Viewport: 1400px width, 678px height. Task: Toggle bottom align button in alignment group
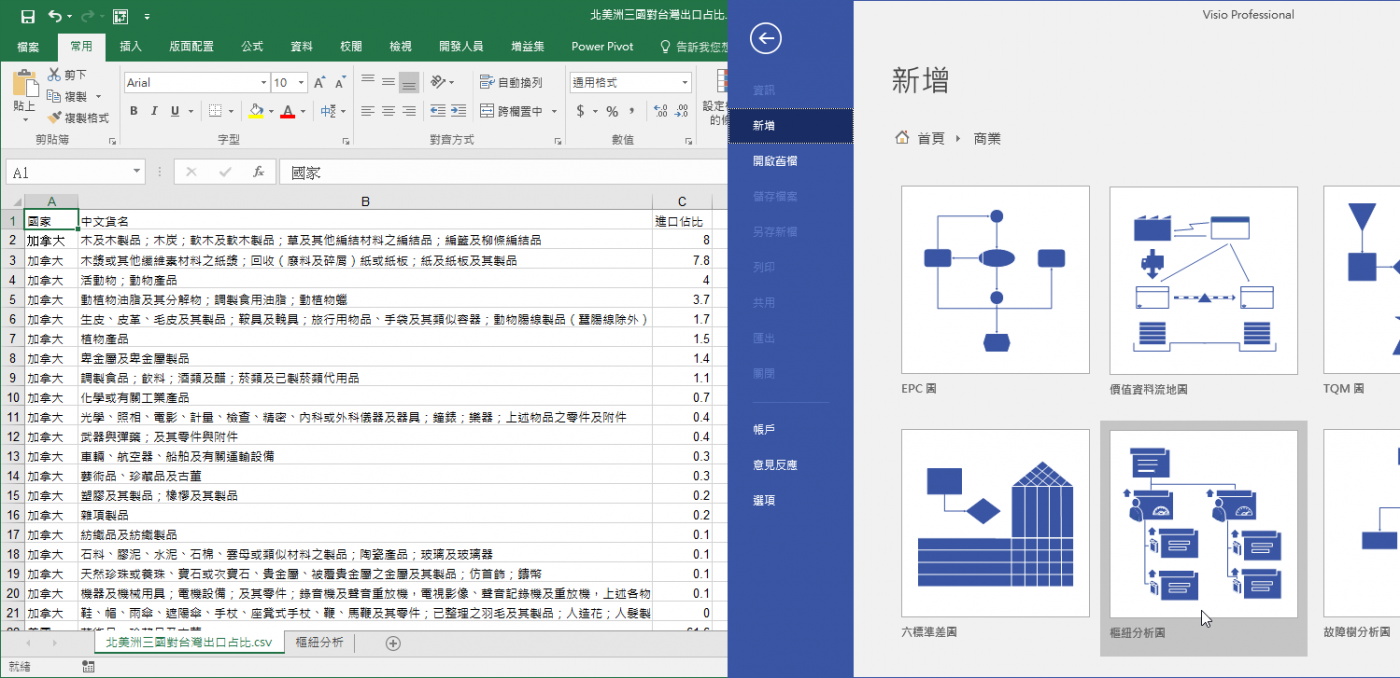pos(408,82)
